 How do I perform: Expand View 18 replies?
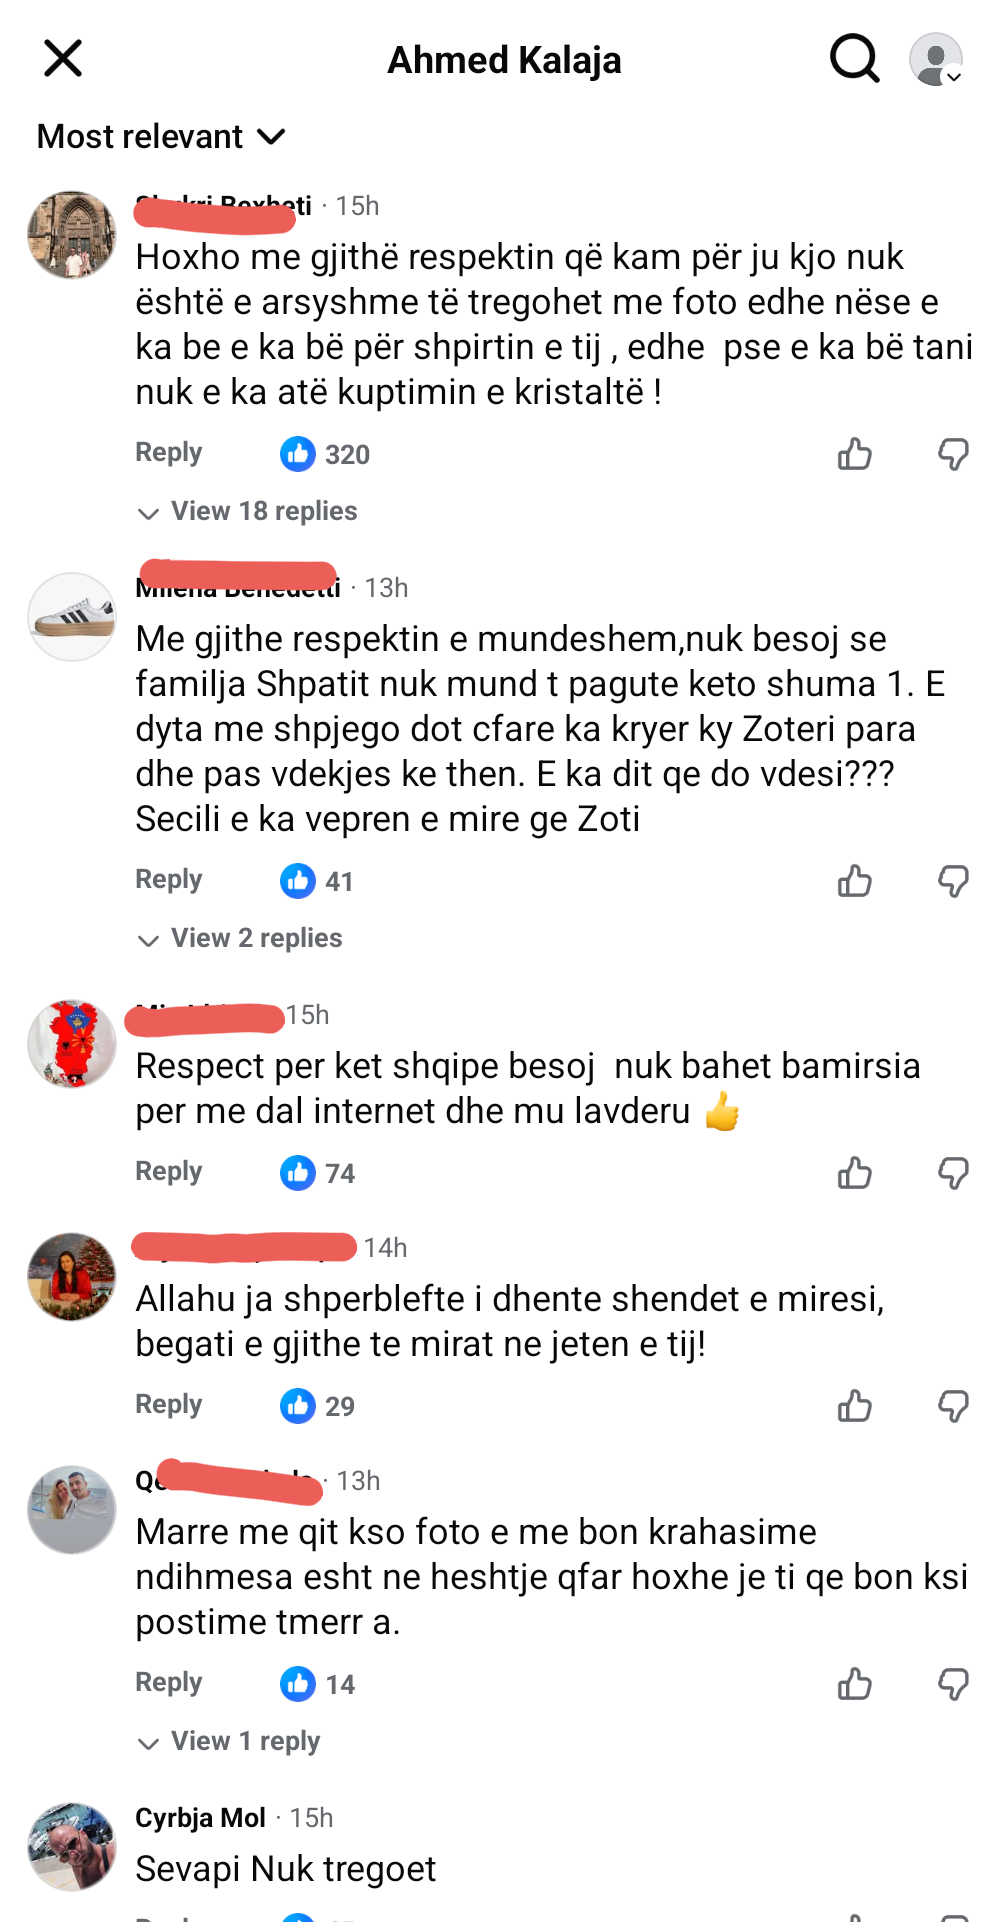point(247,511)
